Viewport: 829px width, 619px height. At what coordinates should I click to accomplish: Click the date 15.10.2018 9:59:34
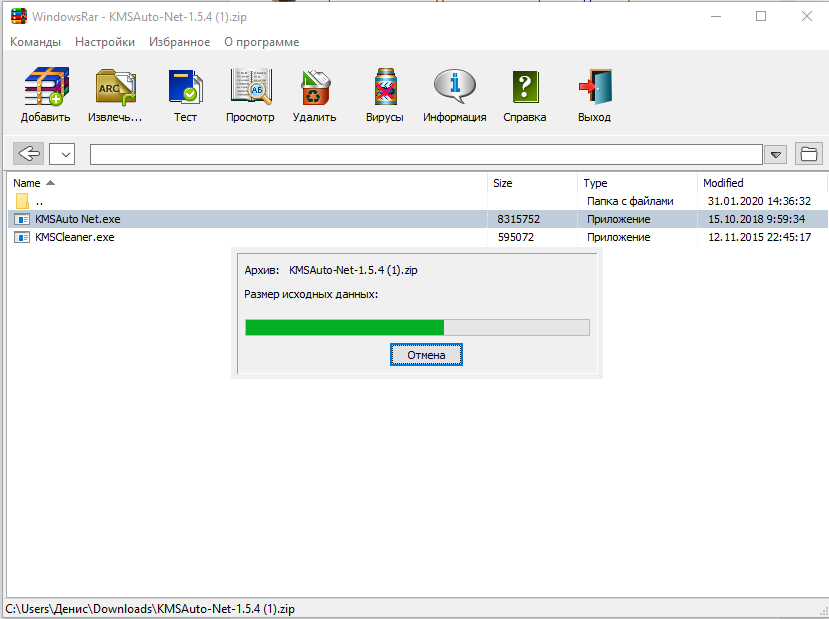coord(757,219)
